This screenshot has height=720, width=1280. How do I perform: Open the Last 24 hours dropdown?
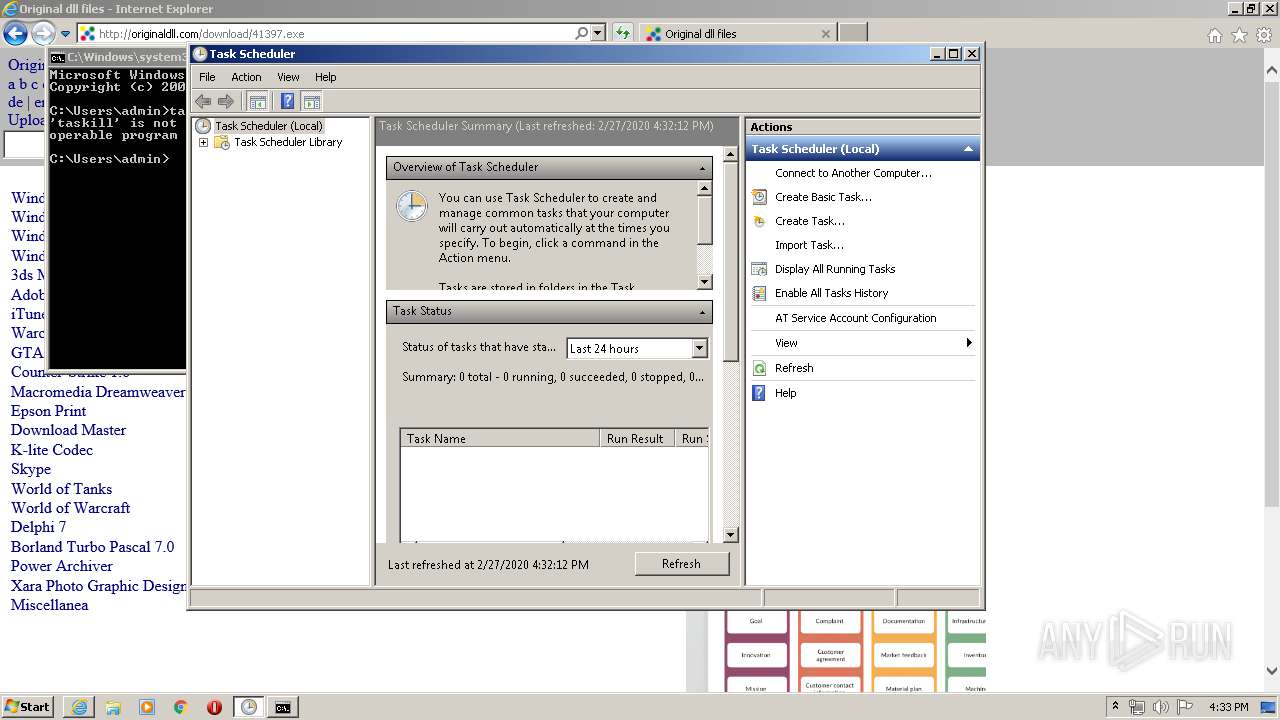click(x=699, y=348)
